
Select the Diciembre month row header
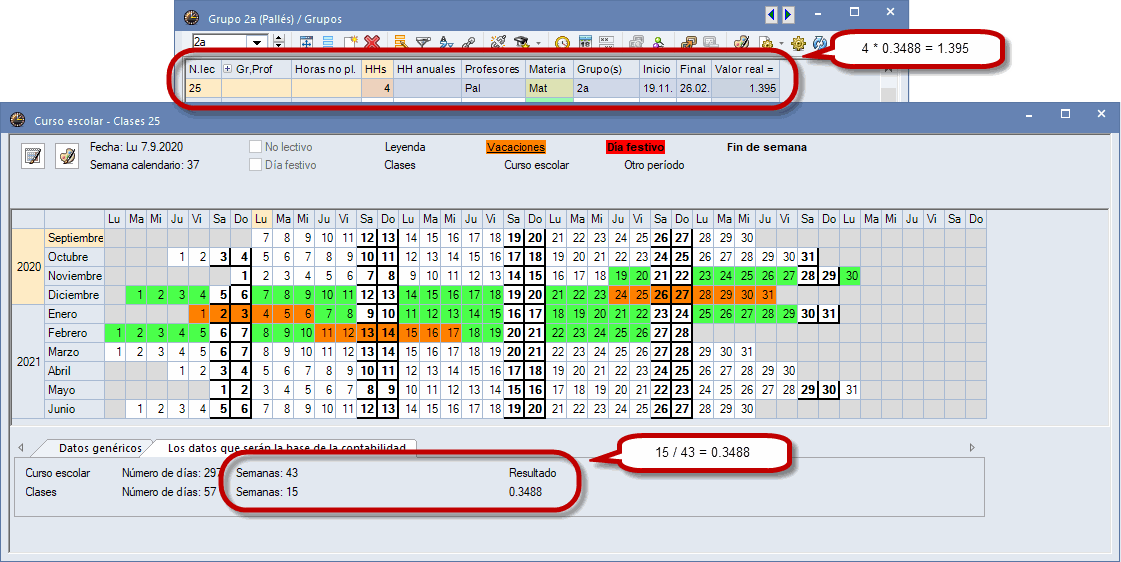click(x=75, y=295)
